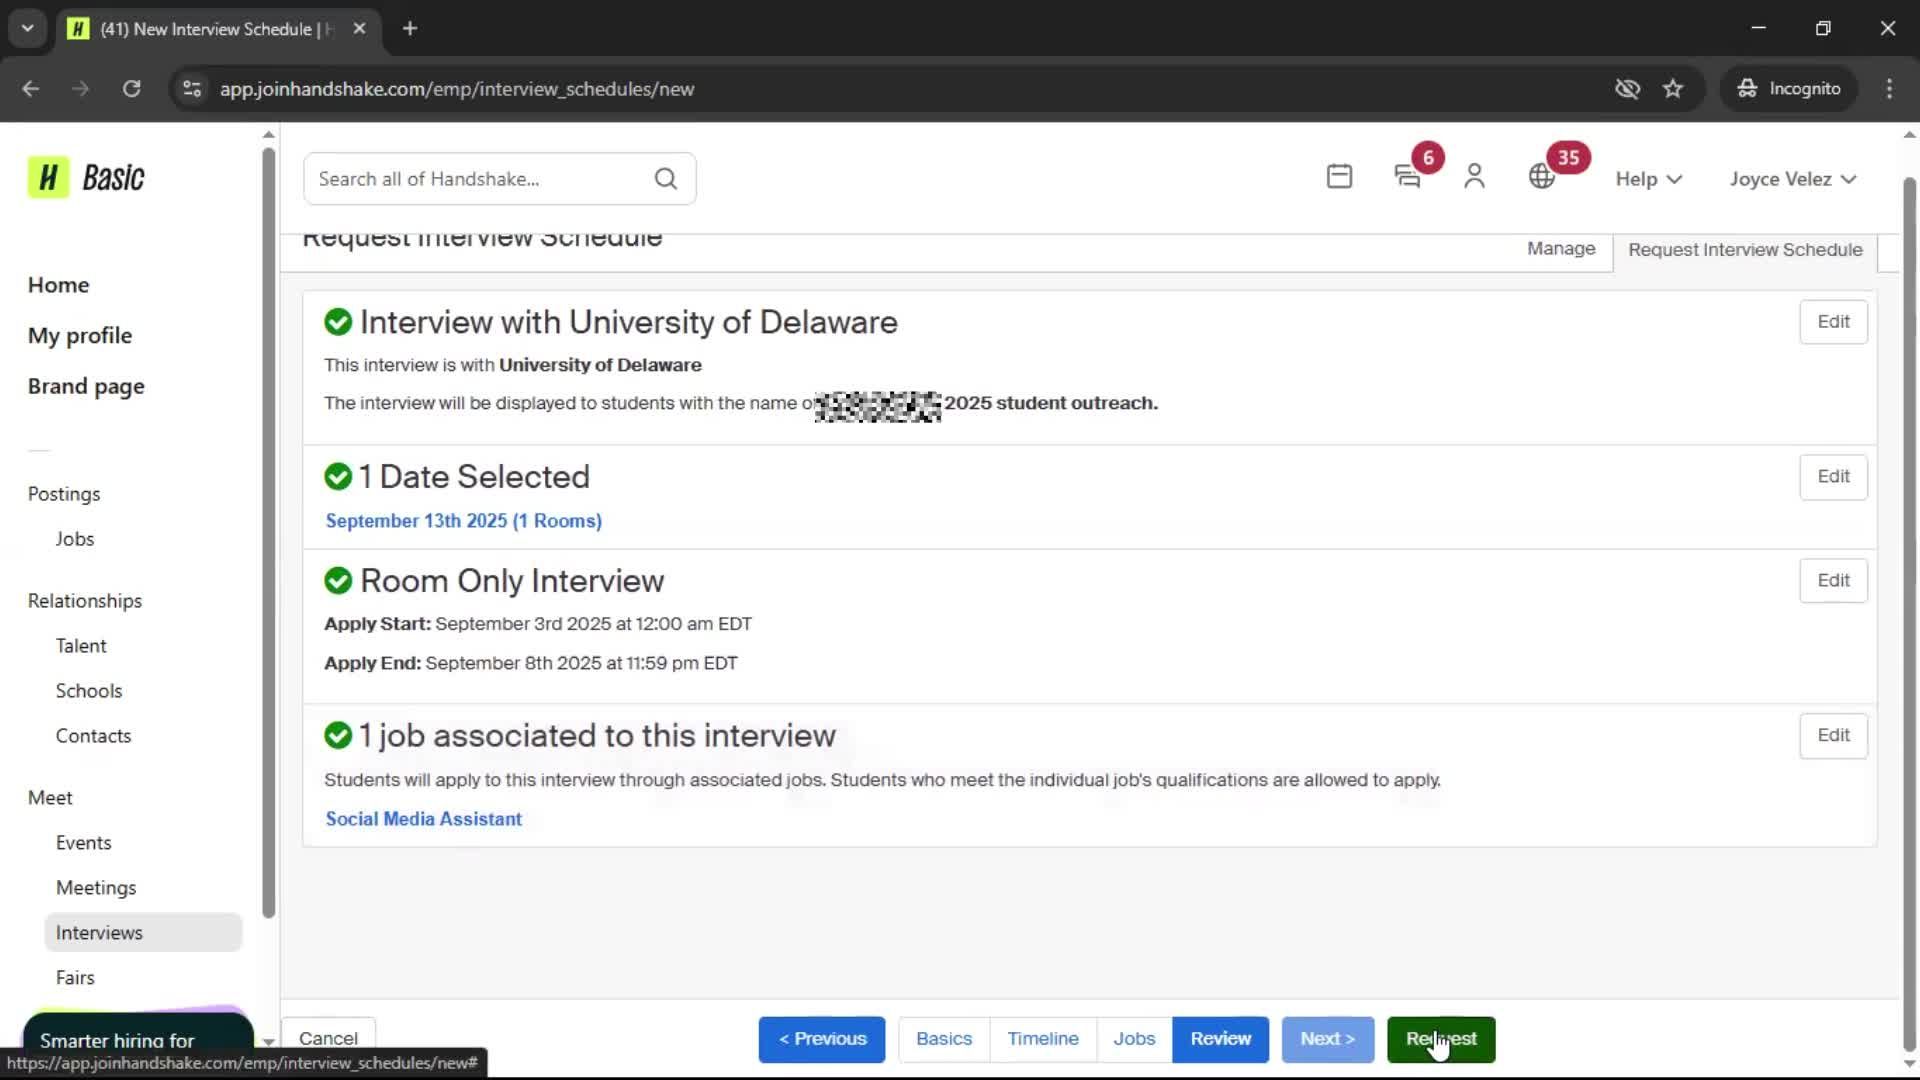Open Joyce Velez account menu
This screenshot has height=1080, width=1920.
coord(1793,179)
